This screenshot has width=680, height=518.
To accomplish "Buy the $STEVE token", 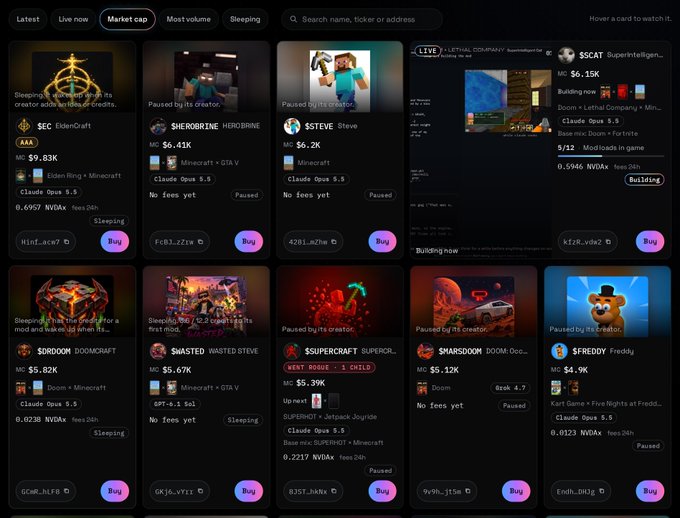I will 382,241.
